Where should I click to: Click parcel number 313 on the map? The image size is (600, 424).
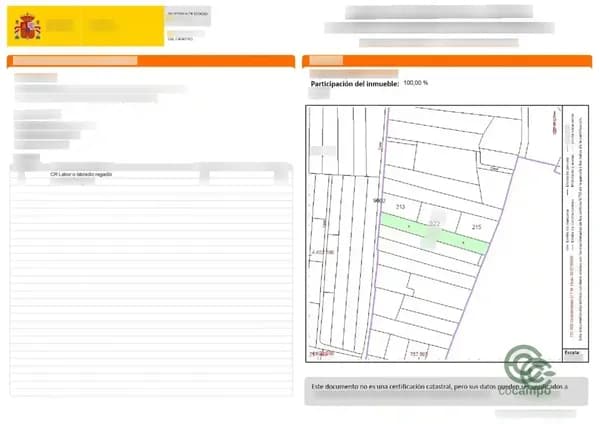pyautogui.click(x=400, y=206)
